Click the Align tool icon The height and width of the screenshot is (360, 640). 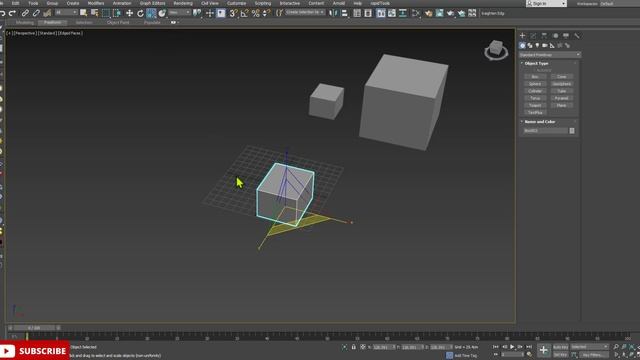[x=344, y=13]
